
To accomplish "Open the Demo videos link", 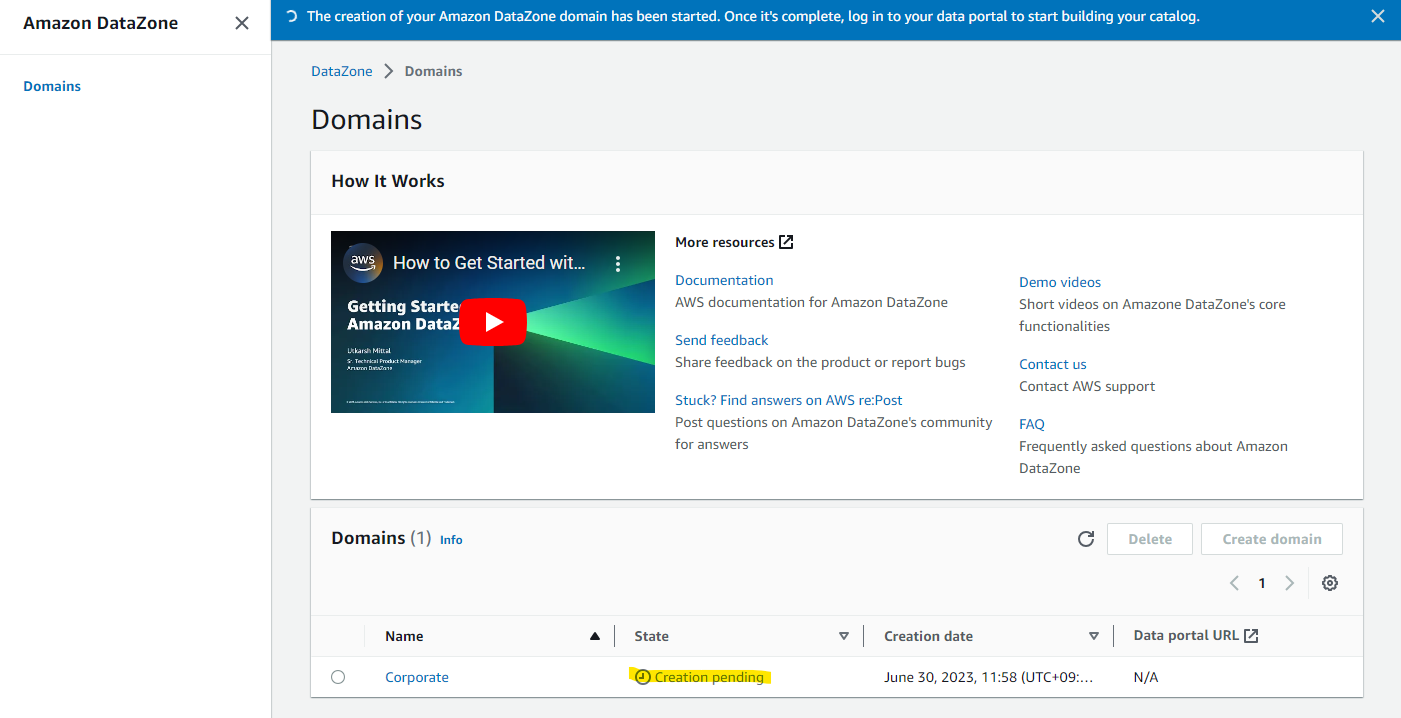I will coord(1060,282).
